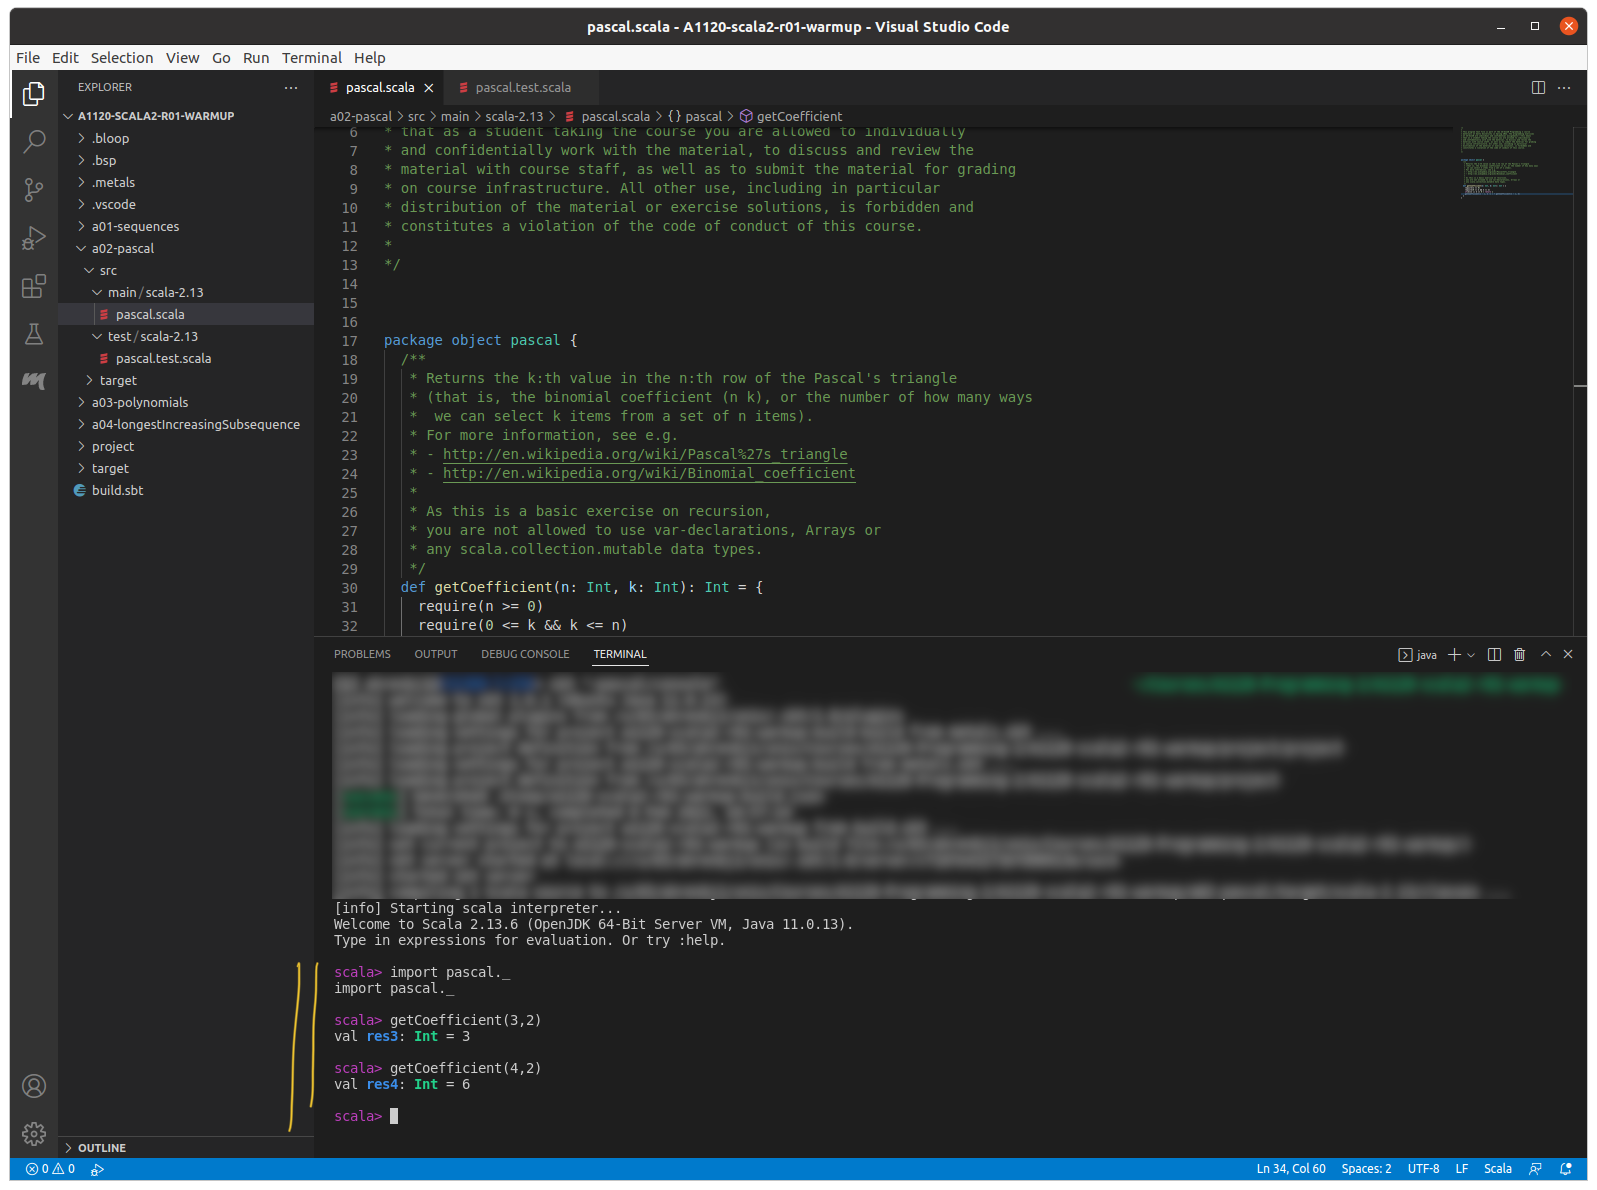Maximize terminal panel with up chevron
1597x1190 pixels.
point(1545,654)
